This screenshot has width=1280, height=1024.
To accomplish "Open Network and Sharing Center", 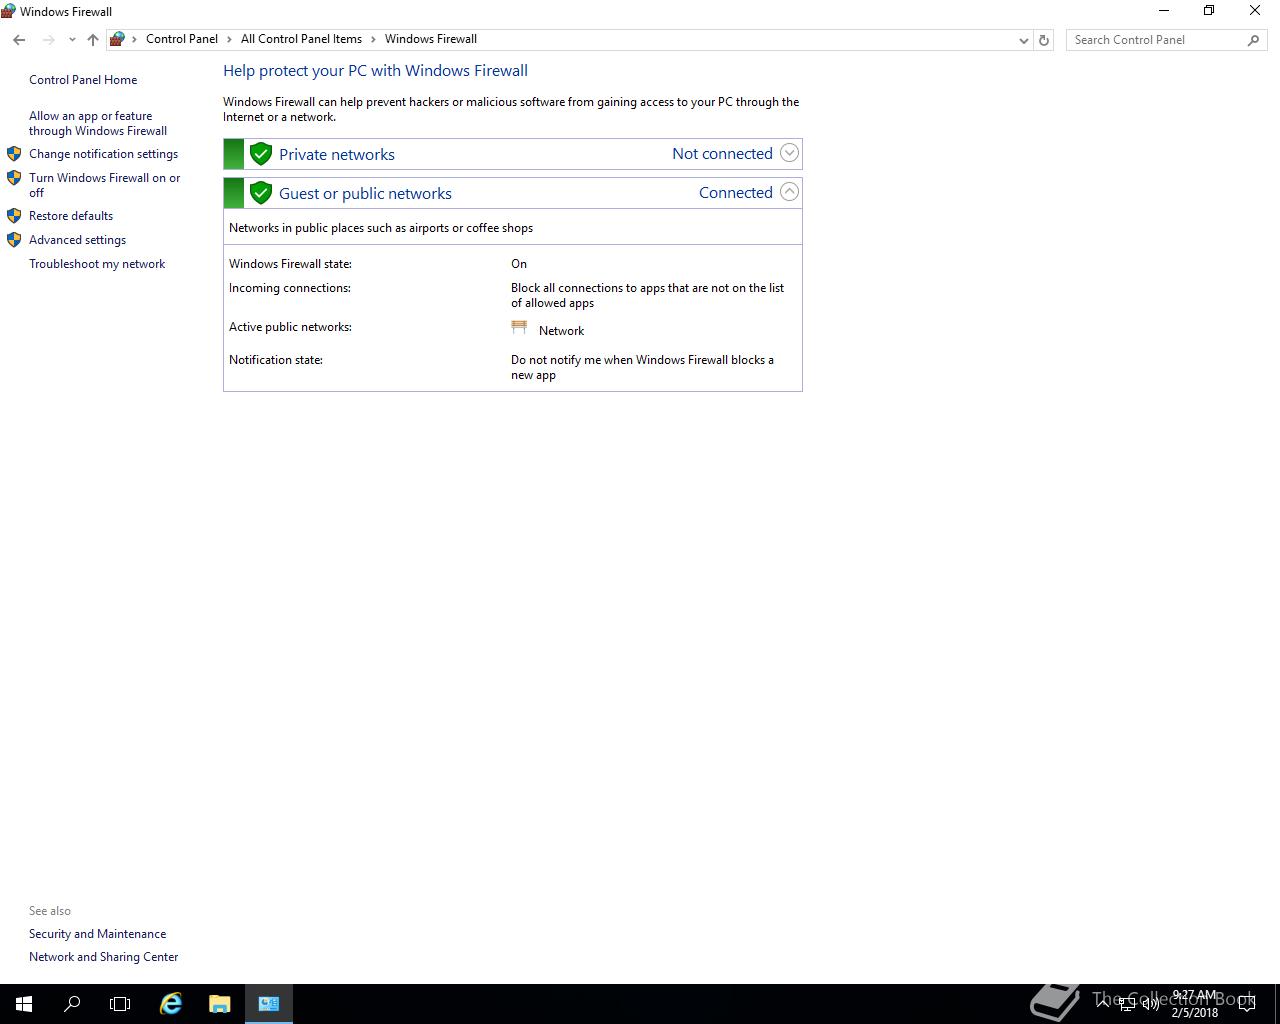I will coord(103,957).
